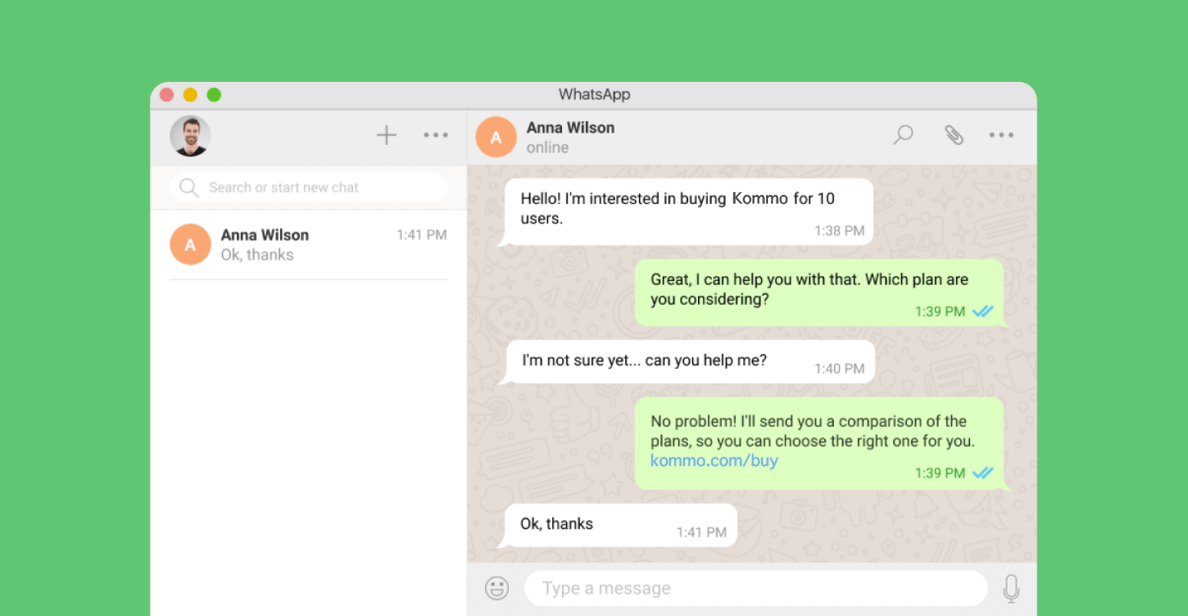This screenshot has height=616, width=1188.
Task: Open your profile photo avatar
Action: (190, 136)
